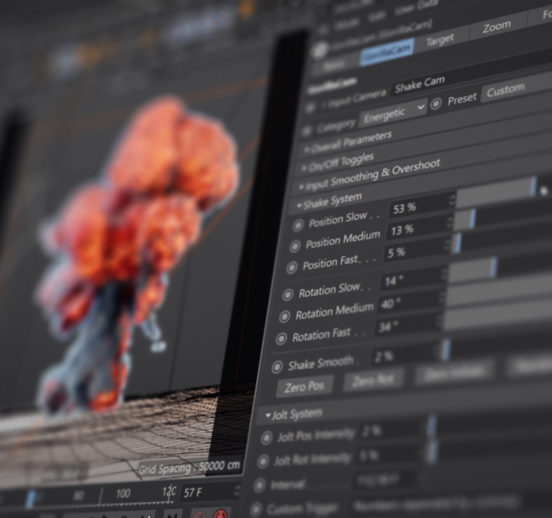Toggle Position Medium keyframe dot
The width and height of the screenshot is (552, 518).
(x=295, y=246)
